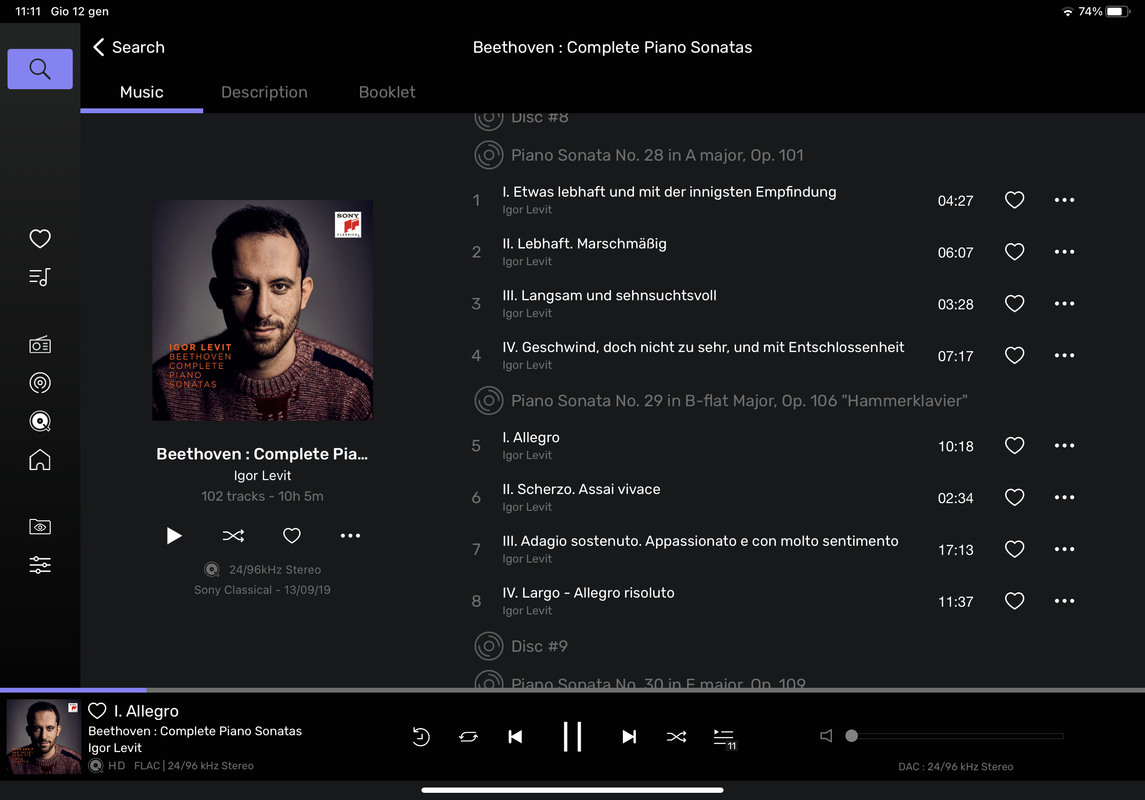This screenshot has height=800, width=1145.
Task: Open options for IV. Largo - Allegro risoluto
Action: tap(1065, 601)
